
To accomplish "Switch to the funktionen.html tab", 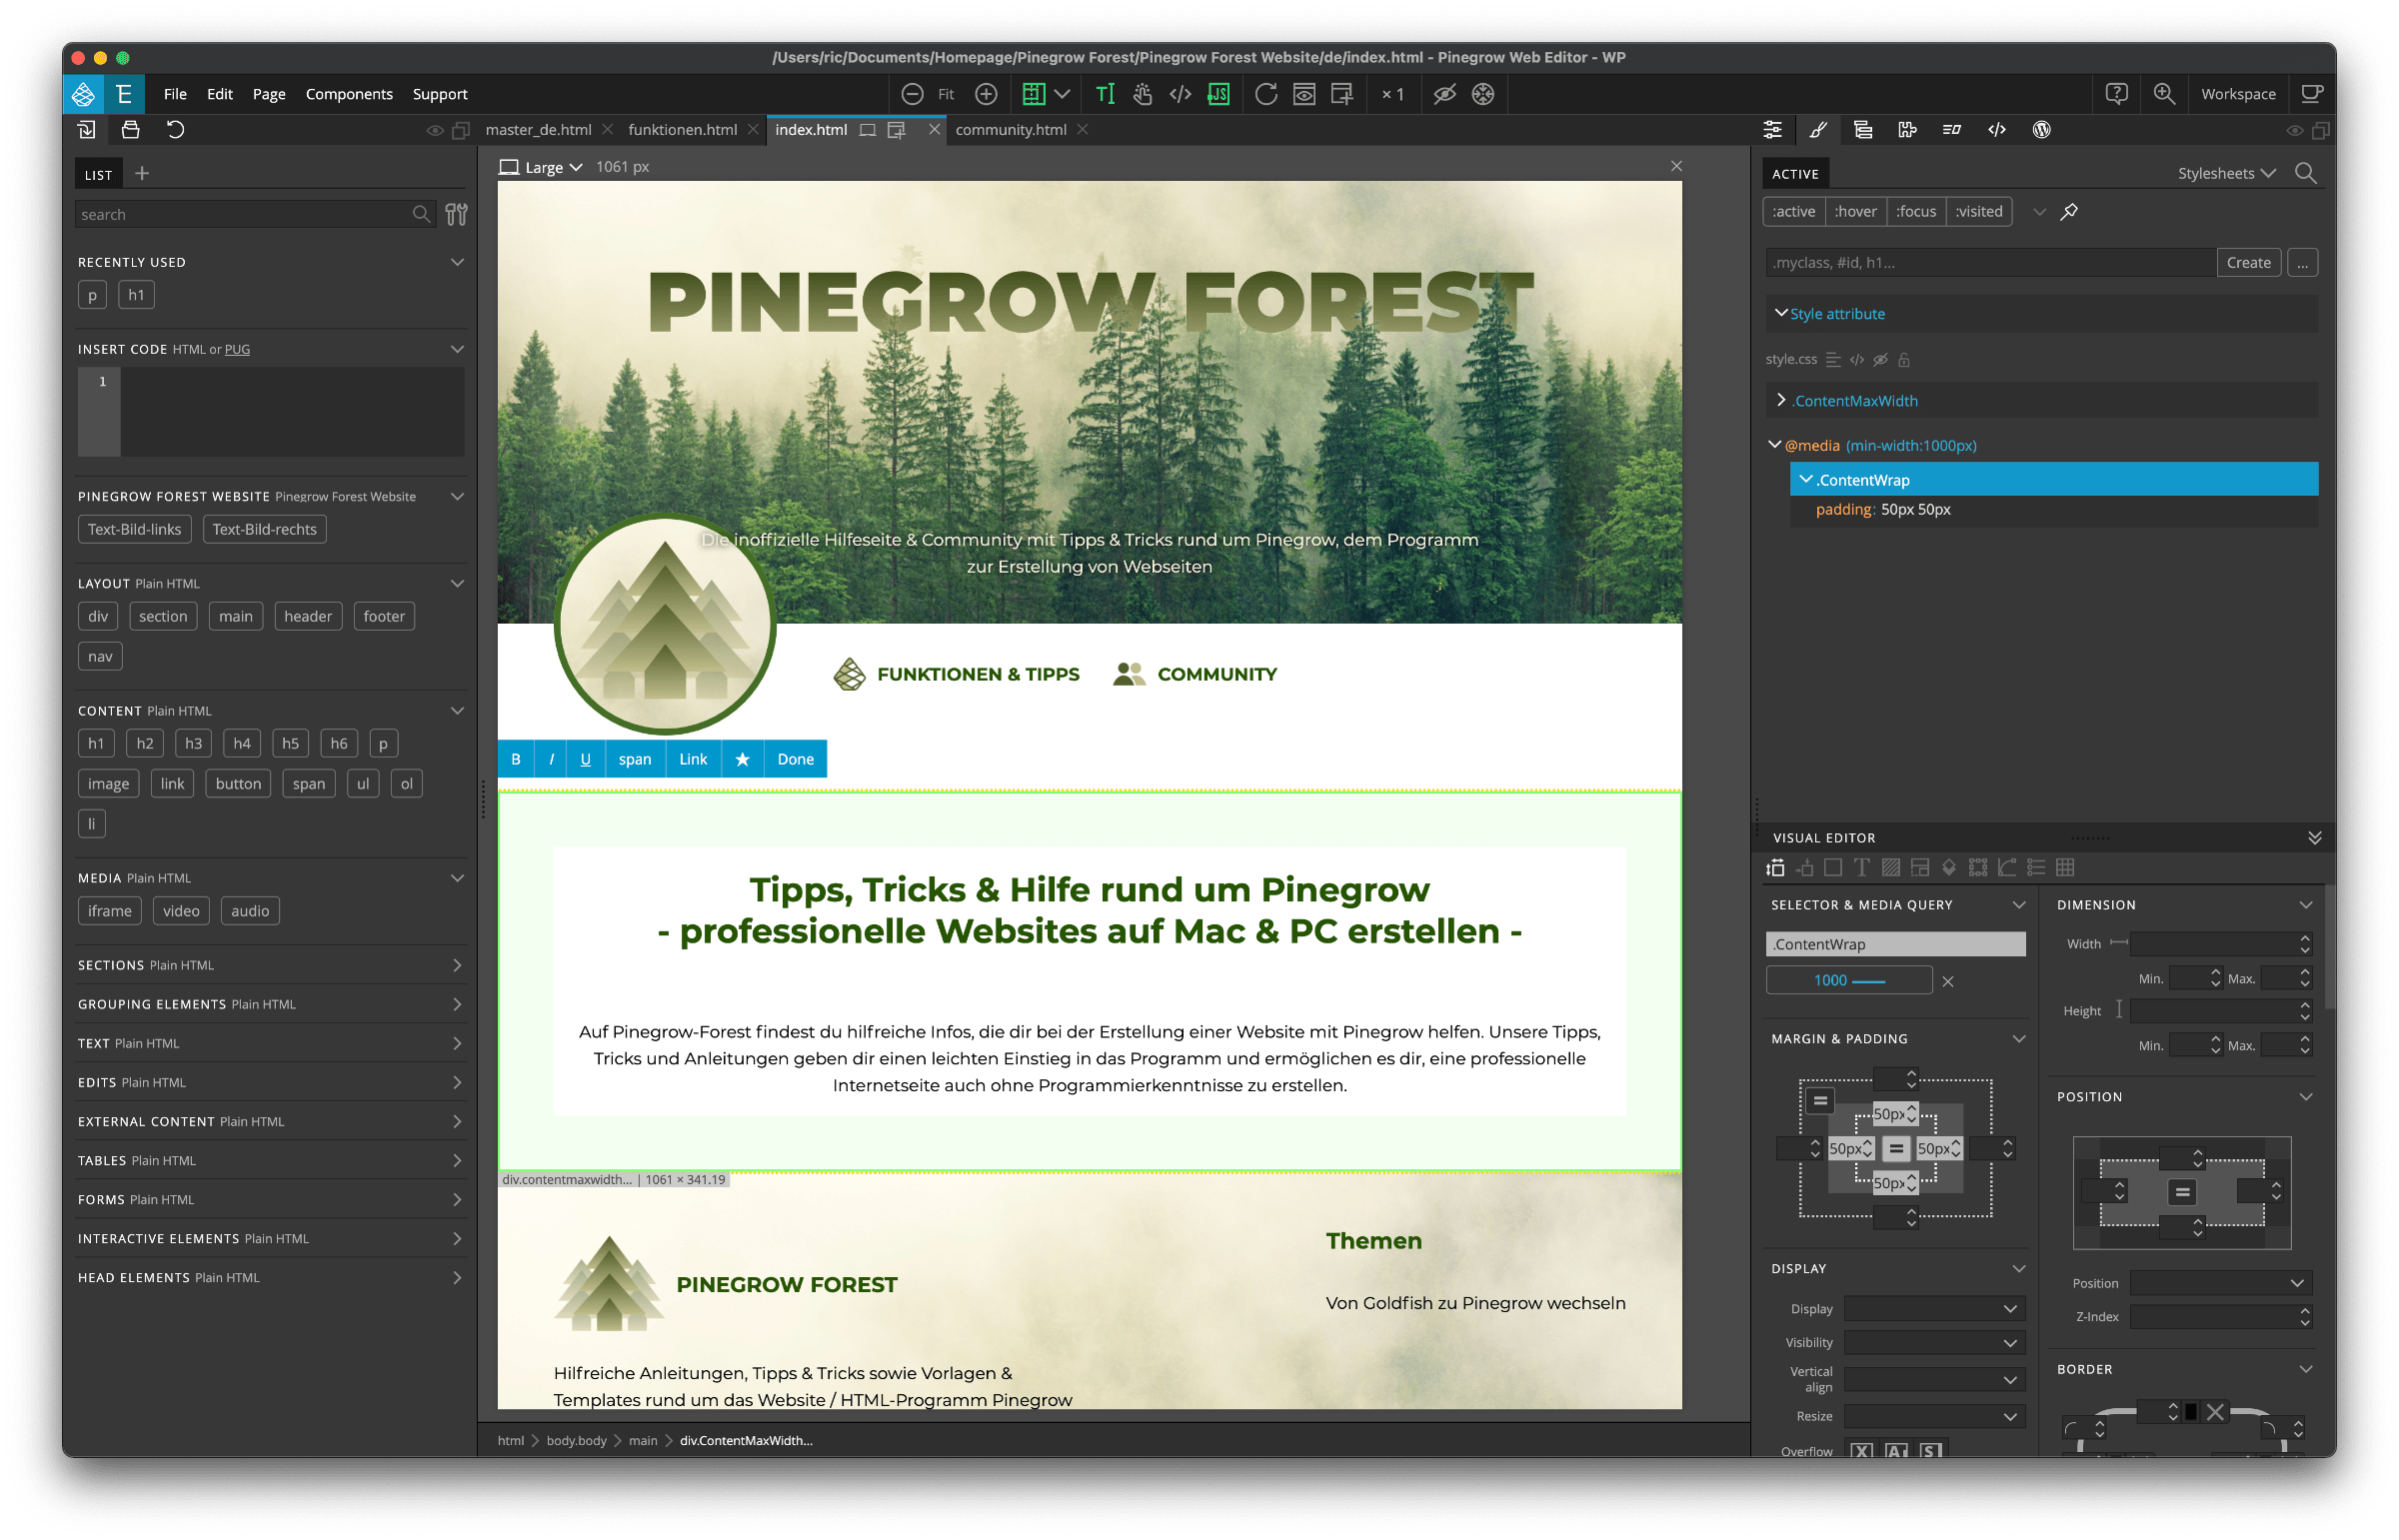I will coord(682,130).
